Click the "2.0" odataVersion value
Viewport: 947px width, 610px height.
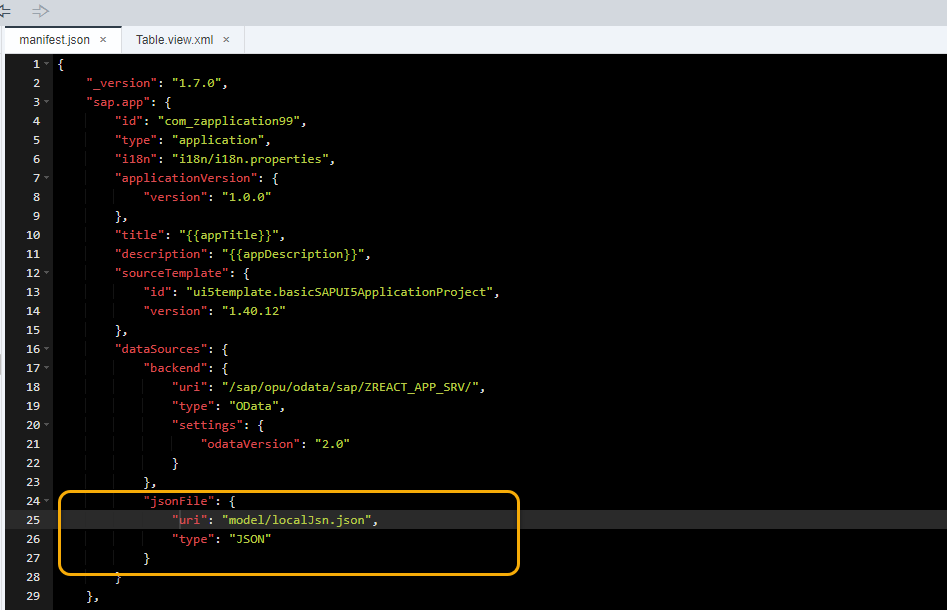[332, 445]
